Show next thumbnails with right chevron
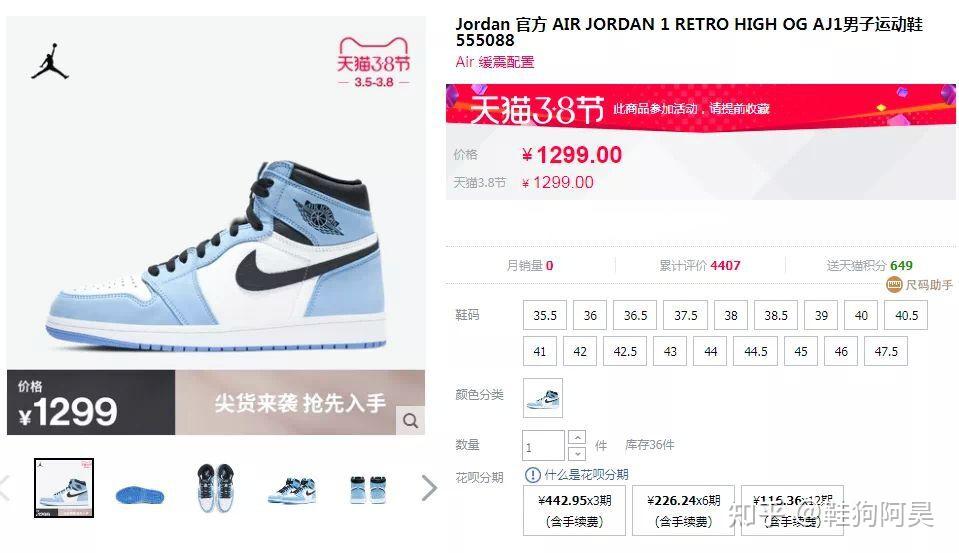959x553 pixels. click(429, 489)
